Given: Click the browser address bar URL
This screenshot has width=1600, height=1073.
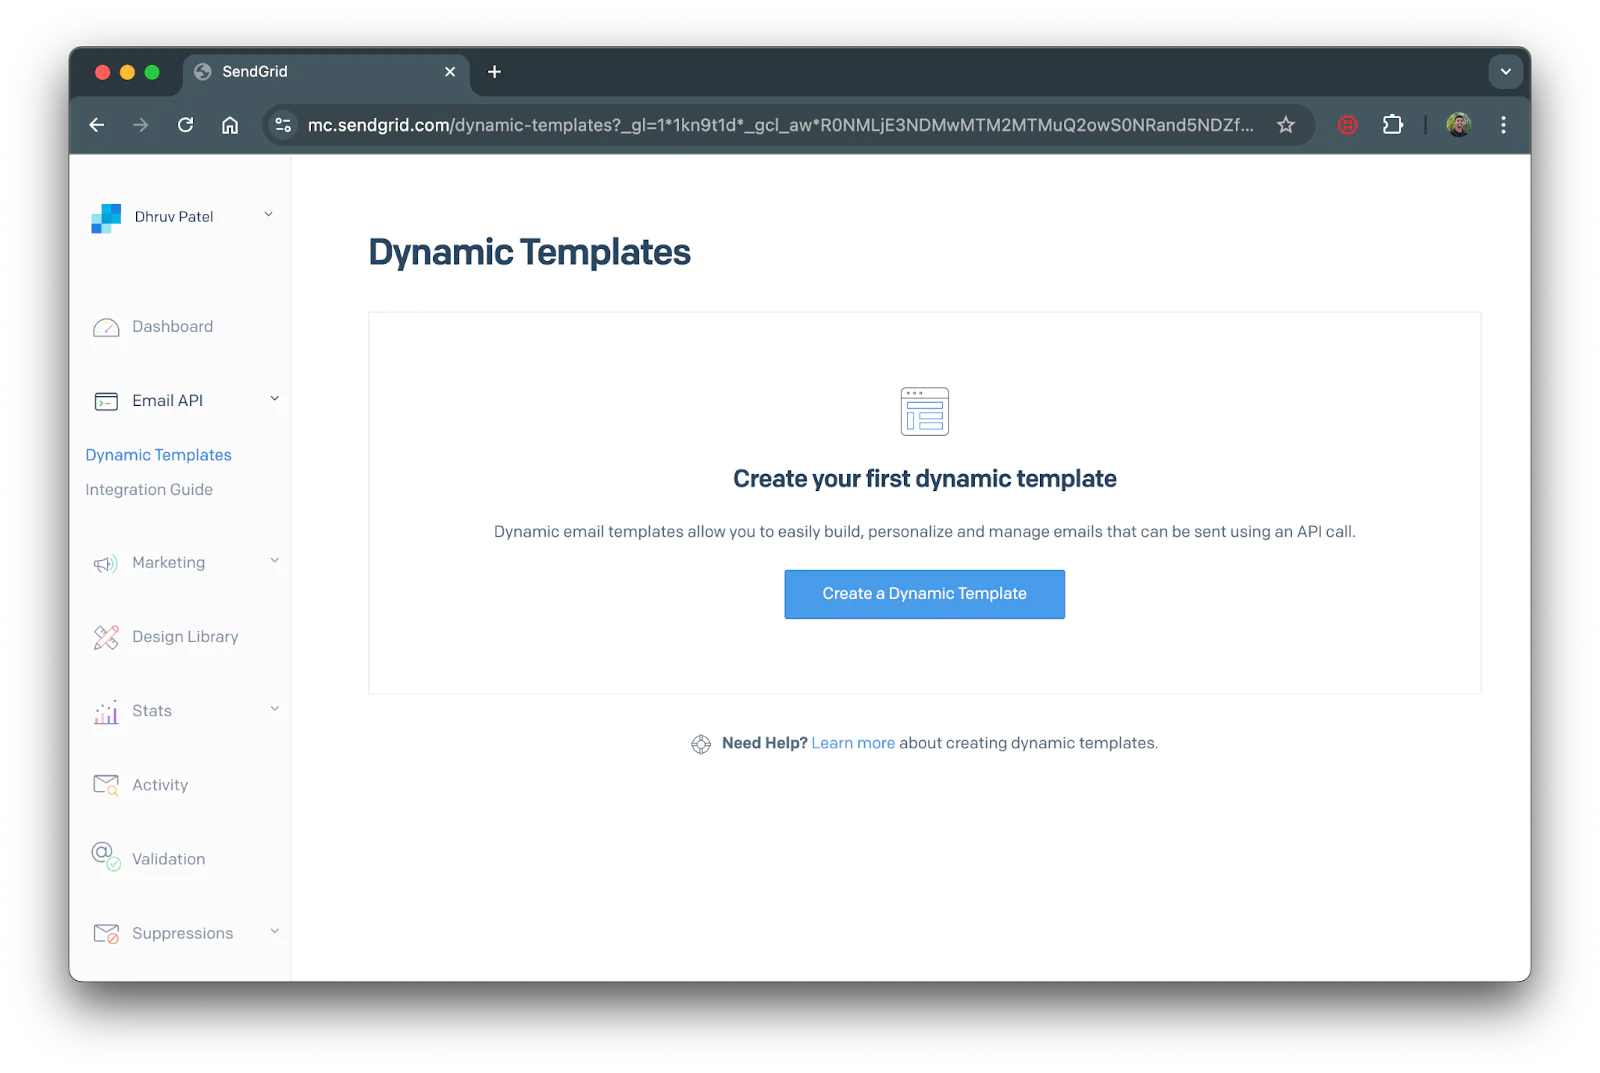Looking at the screenshot, I should click(x=780, y=125).
